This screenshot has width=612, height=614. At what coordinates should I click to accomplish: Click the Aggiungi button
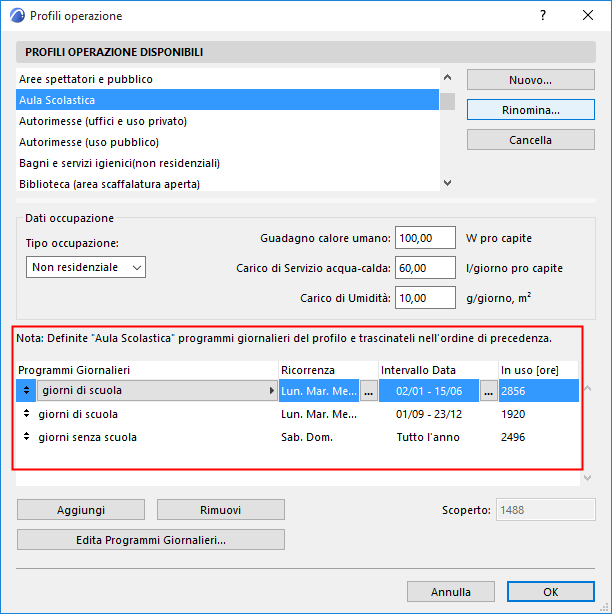(x=81, y=510)
